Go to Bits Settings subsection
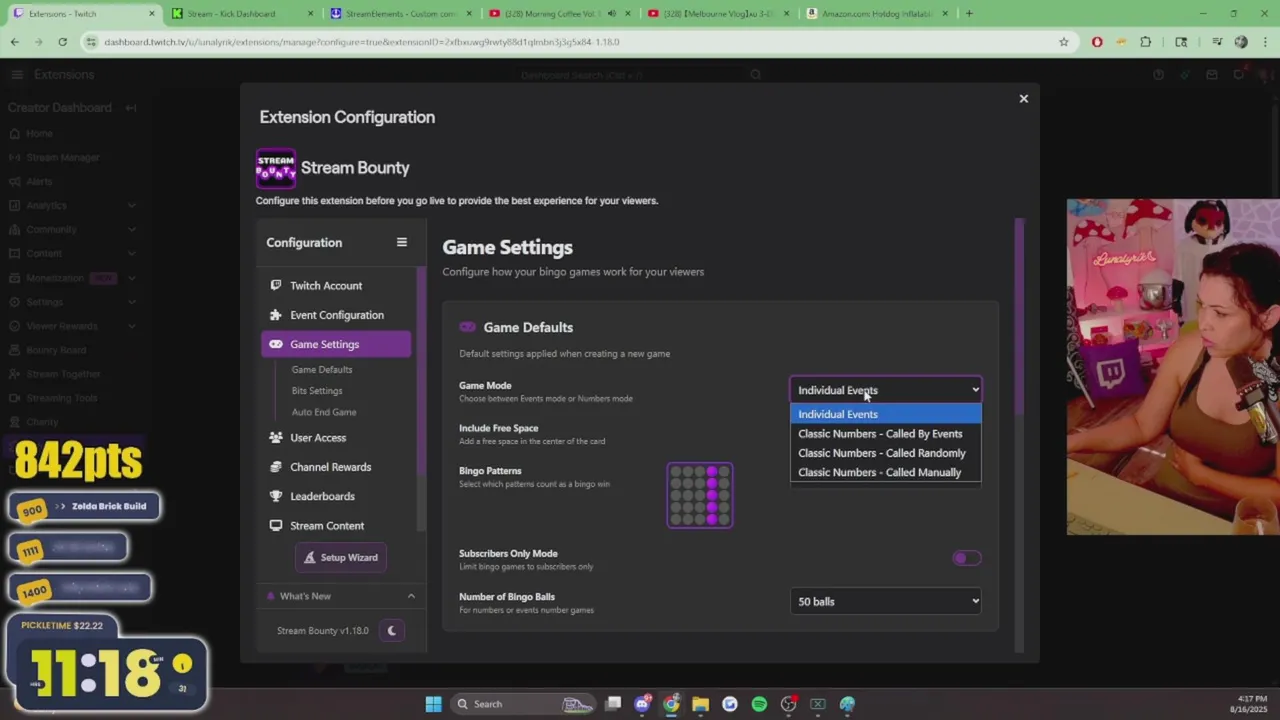 coord(317,391)
